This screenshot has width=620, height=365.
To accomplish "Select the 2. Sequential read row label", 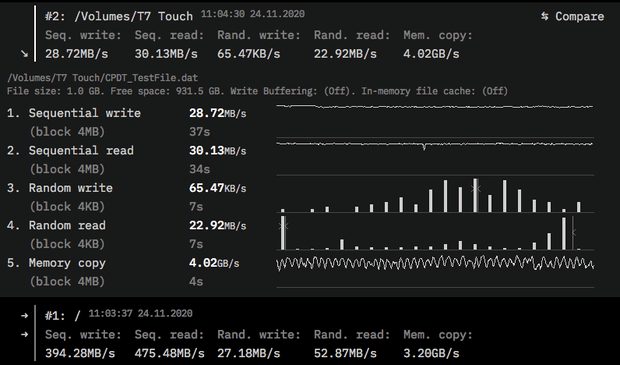I will tap(70, 151).
